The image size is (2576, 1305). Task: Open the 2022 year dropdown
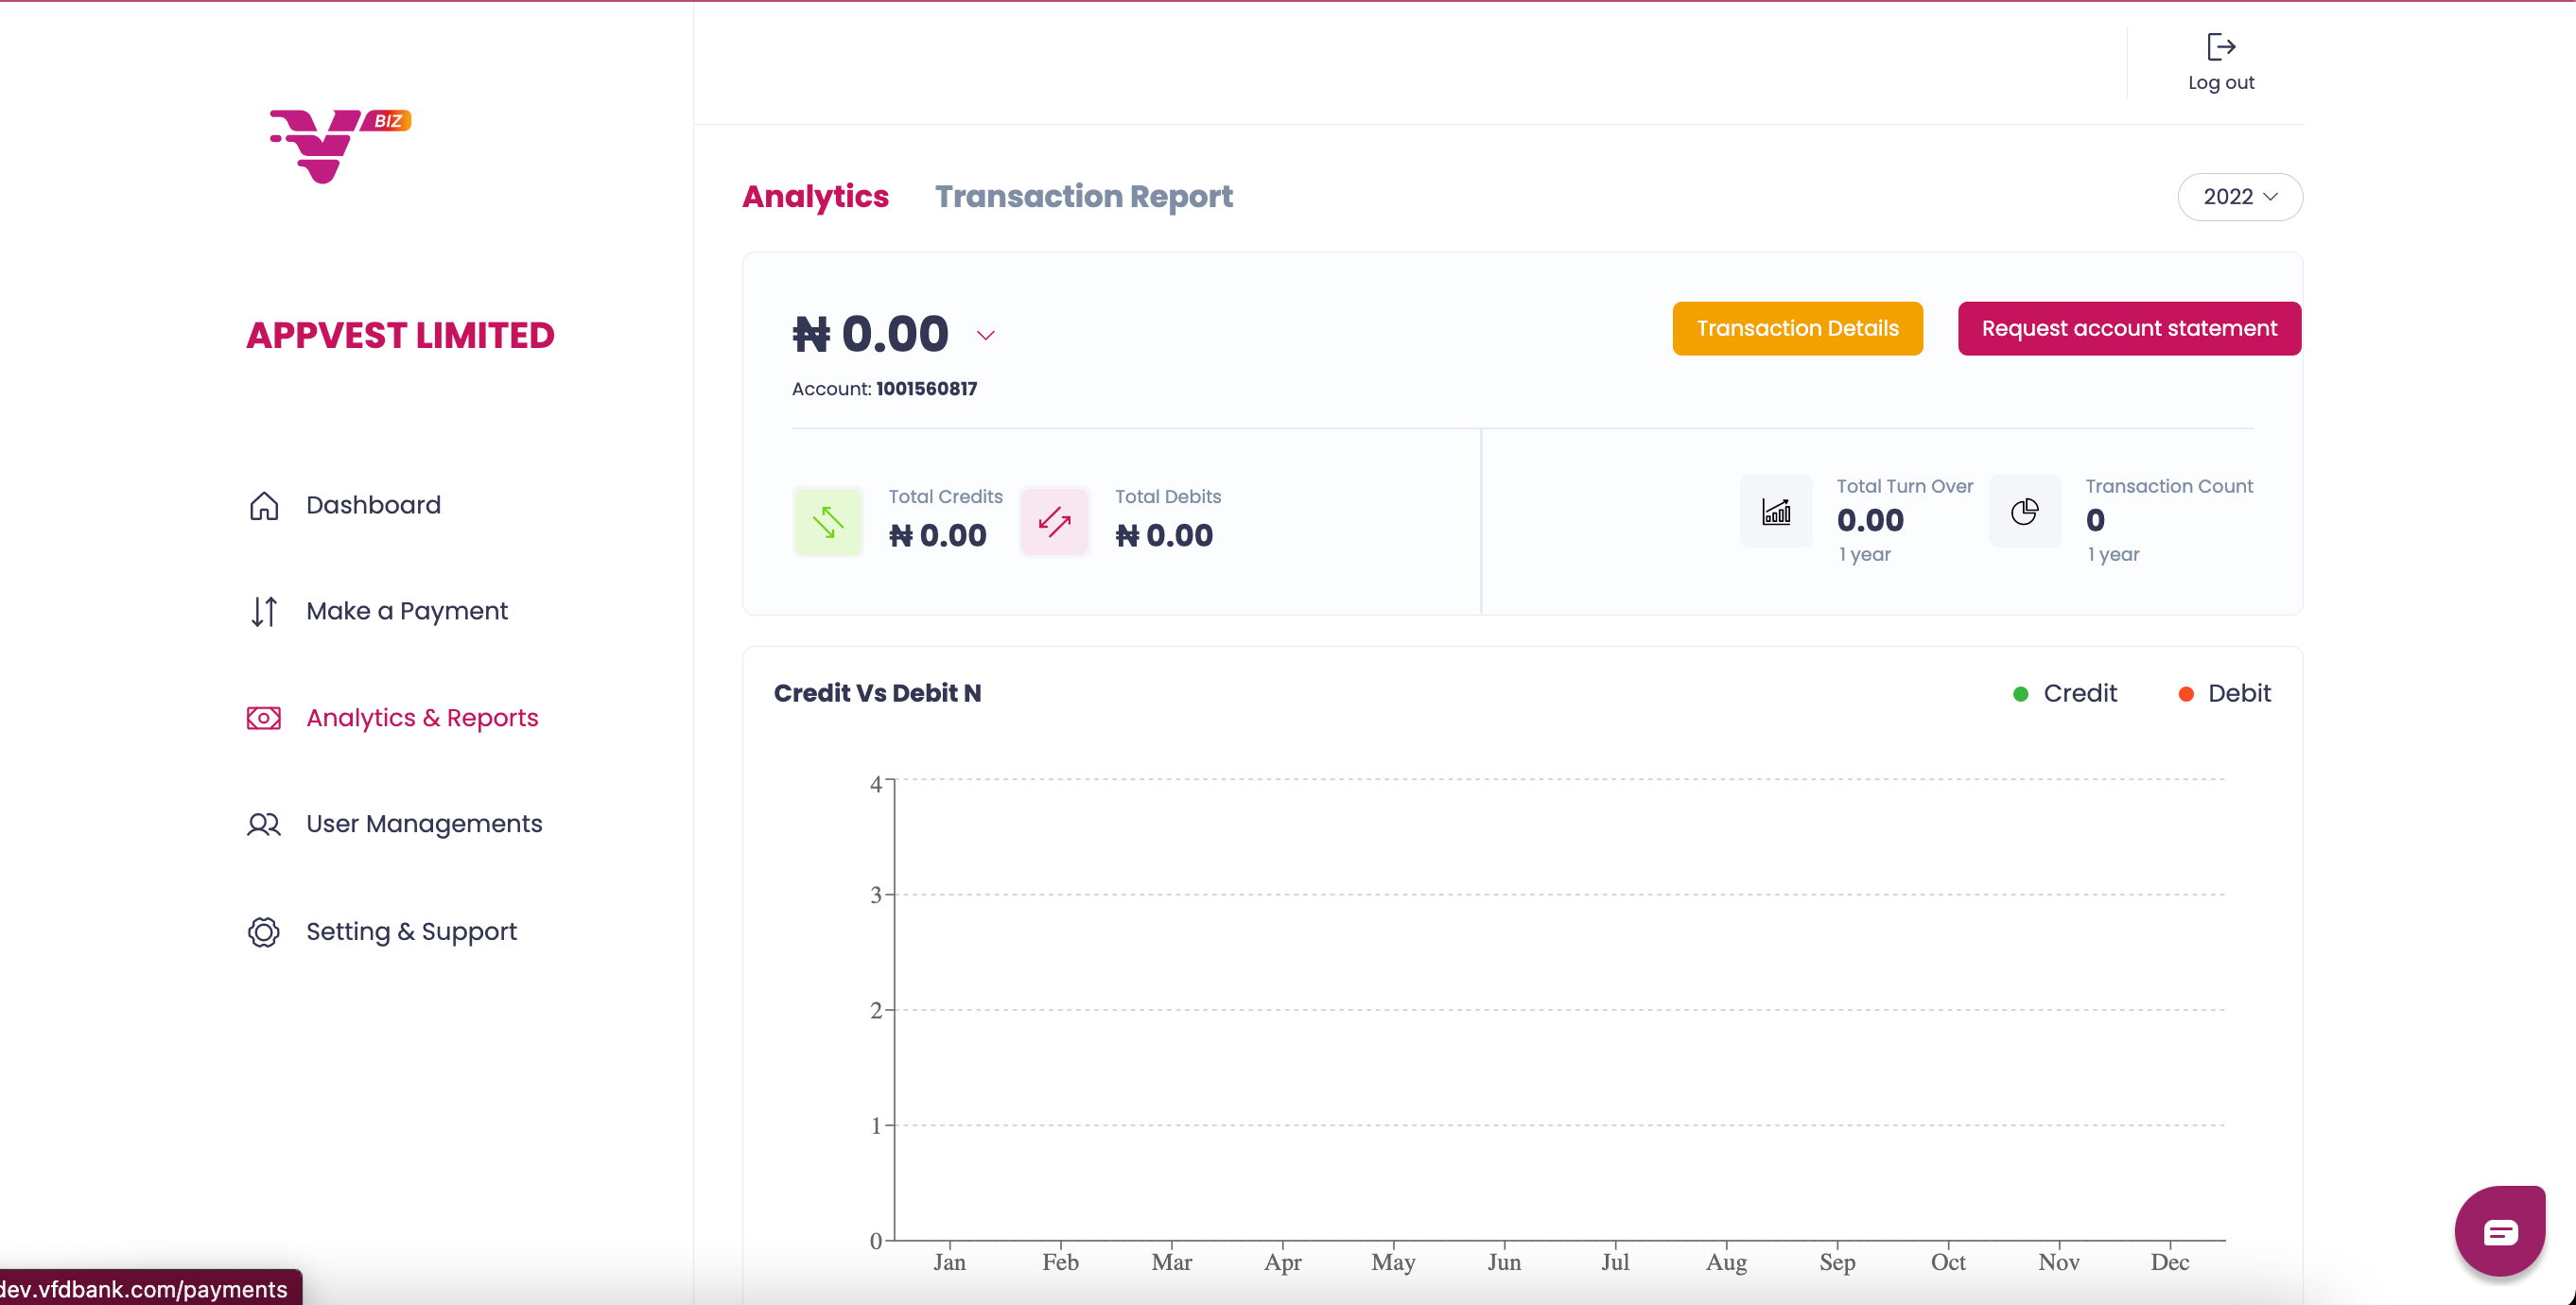pyautogui.click(x=2240, y=197)
